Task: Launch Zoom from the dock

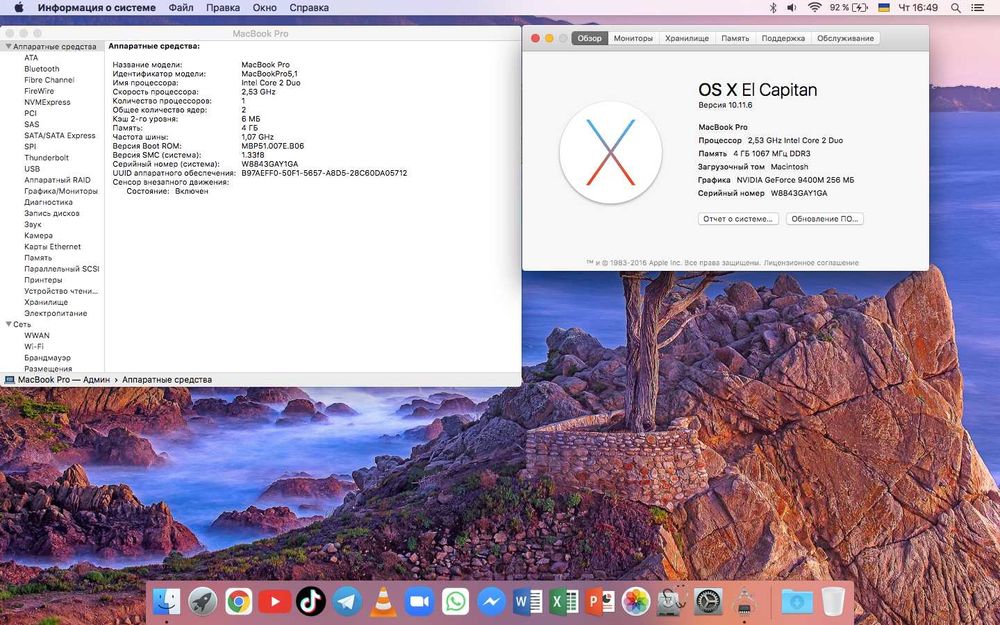Action: point(420,601)
